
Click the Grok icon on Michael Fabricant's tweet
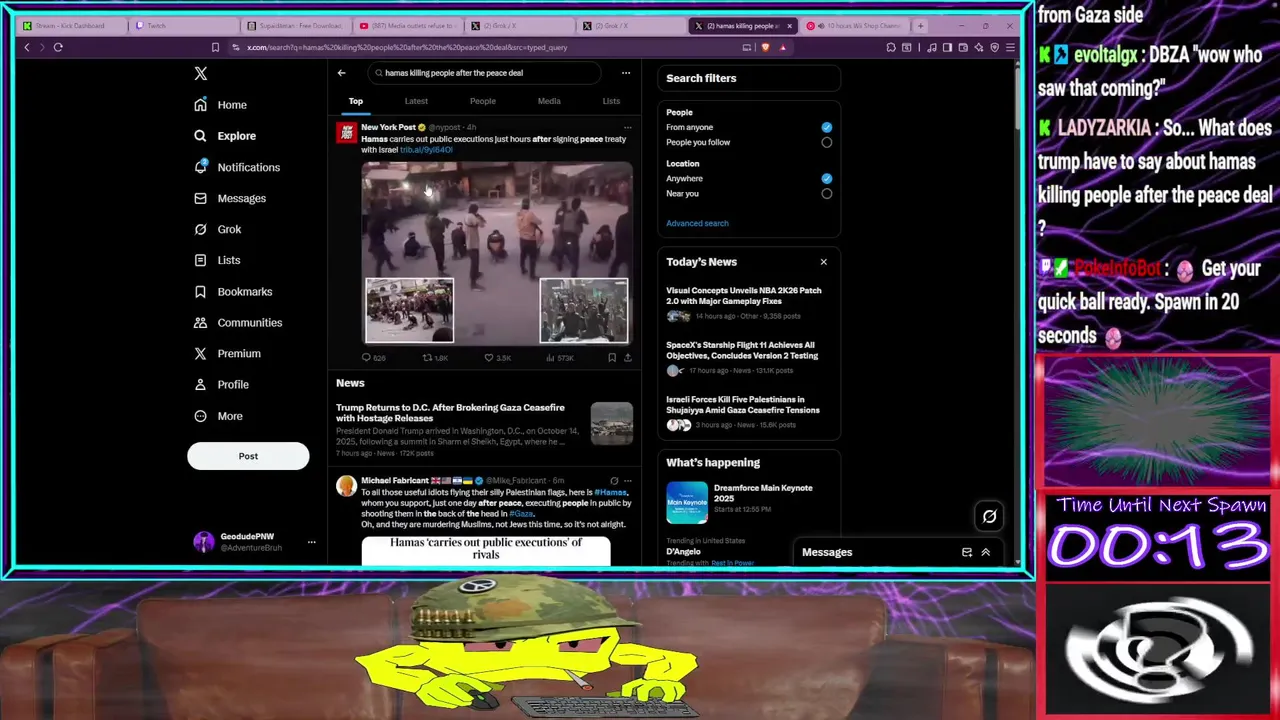[614, 481]
